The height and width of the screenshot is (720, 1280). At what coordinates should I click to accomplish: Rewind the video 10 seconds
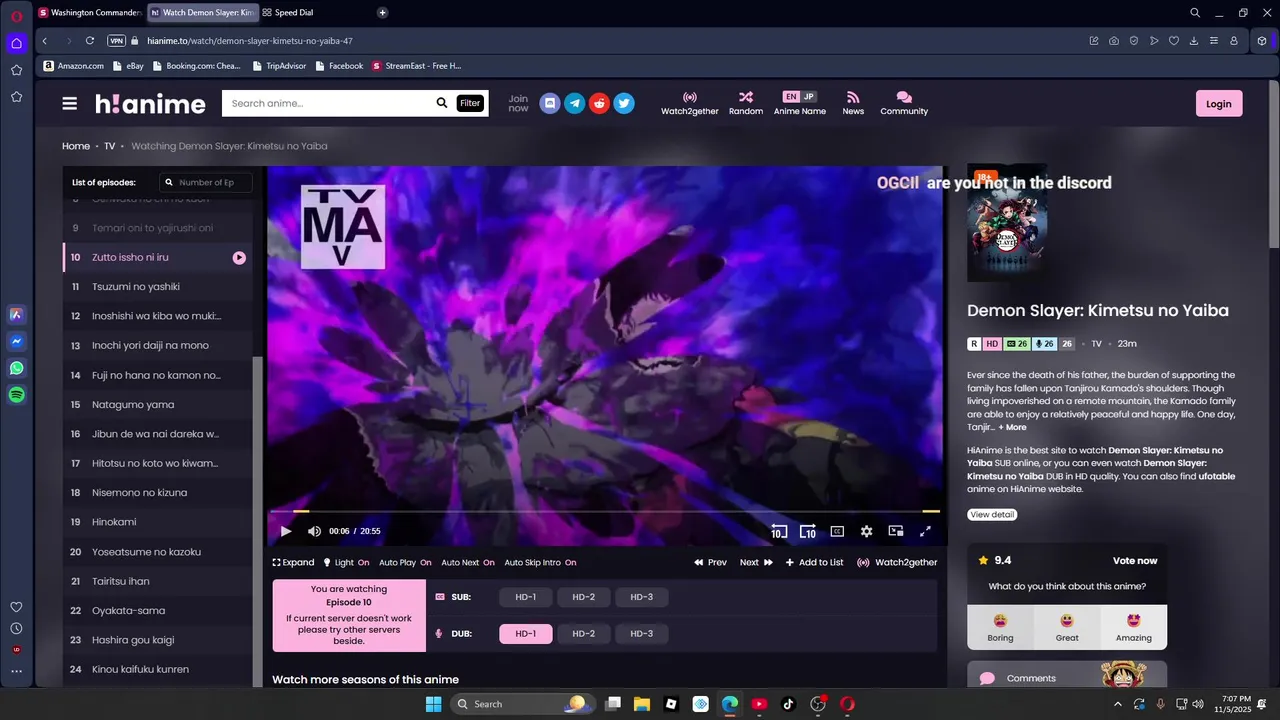tap(779, 531)
